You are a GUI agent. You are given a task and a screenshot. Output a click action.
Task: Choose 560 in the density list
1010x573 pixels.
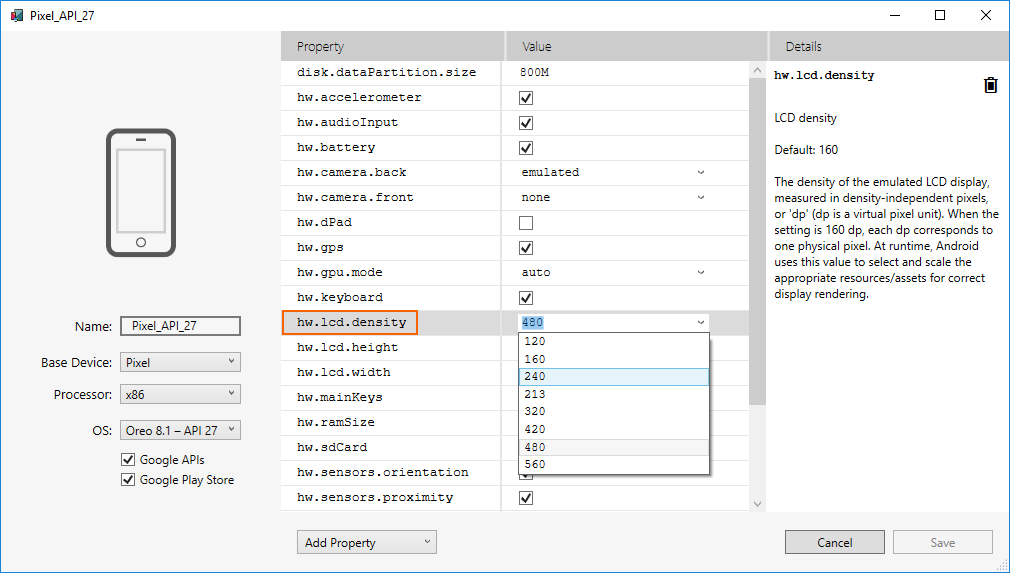click(613, 465)
